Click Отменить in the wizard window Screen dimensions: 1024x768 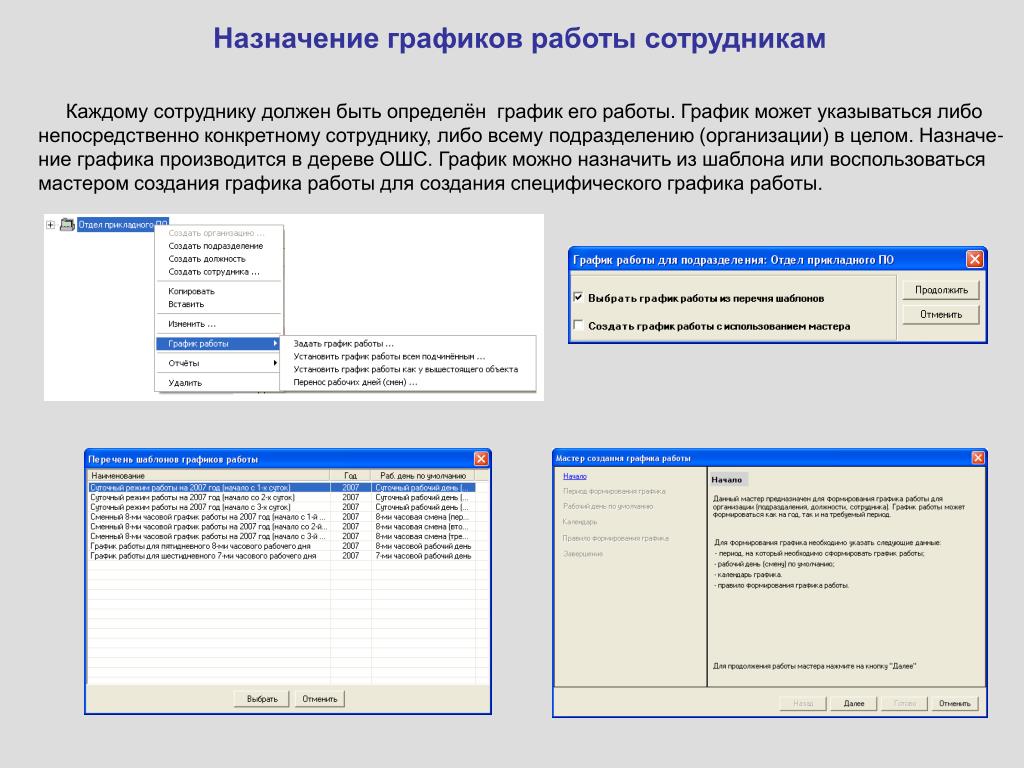(955, 703)
